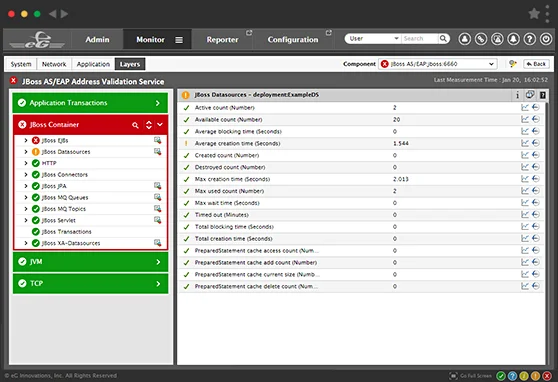Expand the TCP layer

[158, 284]
